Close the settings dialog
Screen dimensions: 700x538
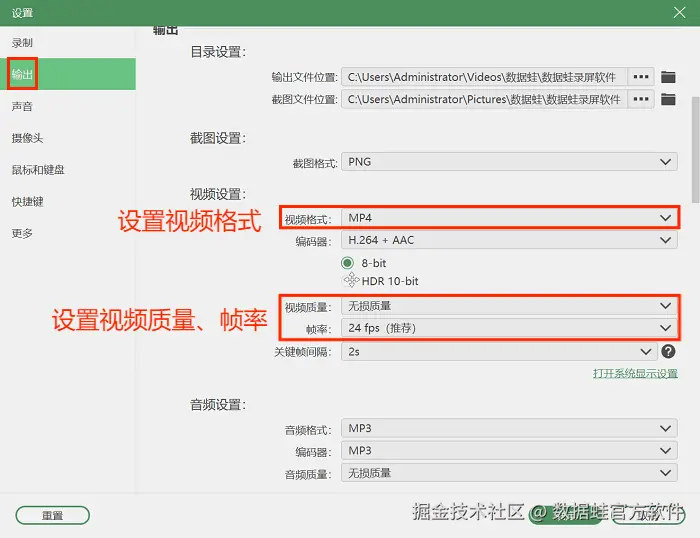[x=679, y=13]
